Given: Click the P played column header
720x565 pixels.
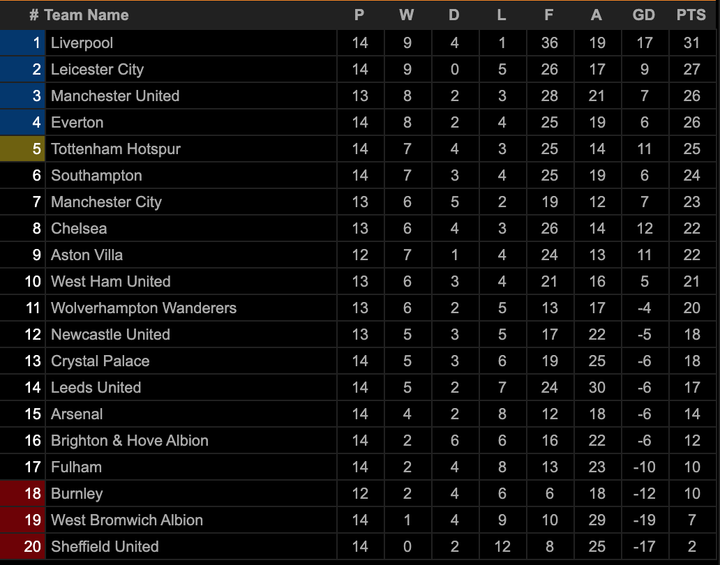Looking at the screenshot, I should point(359,15).
